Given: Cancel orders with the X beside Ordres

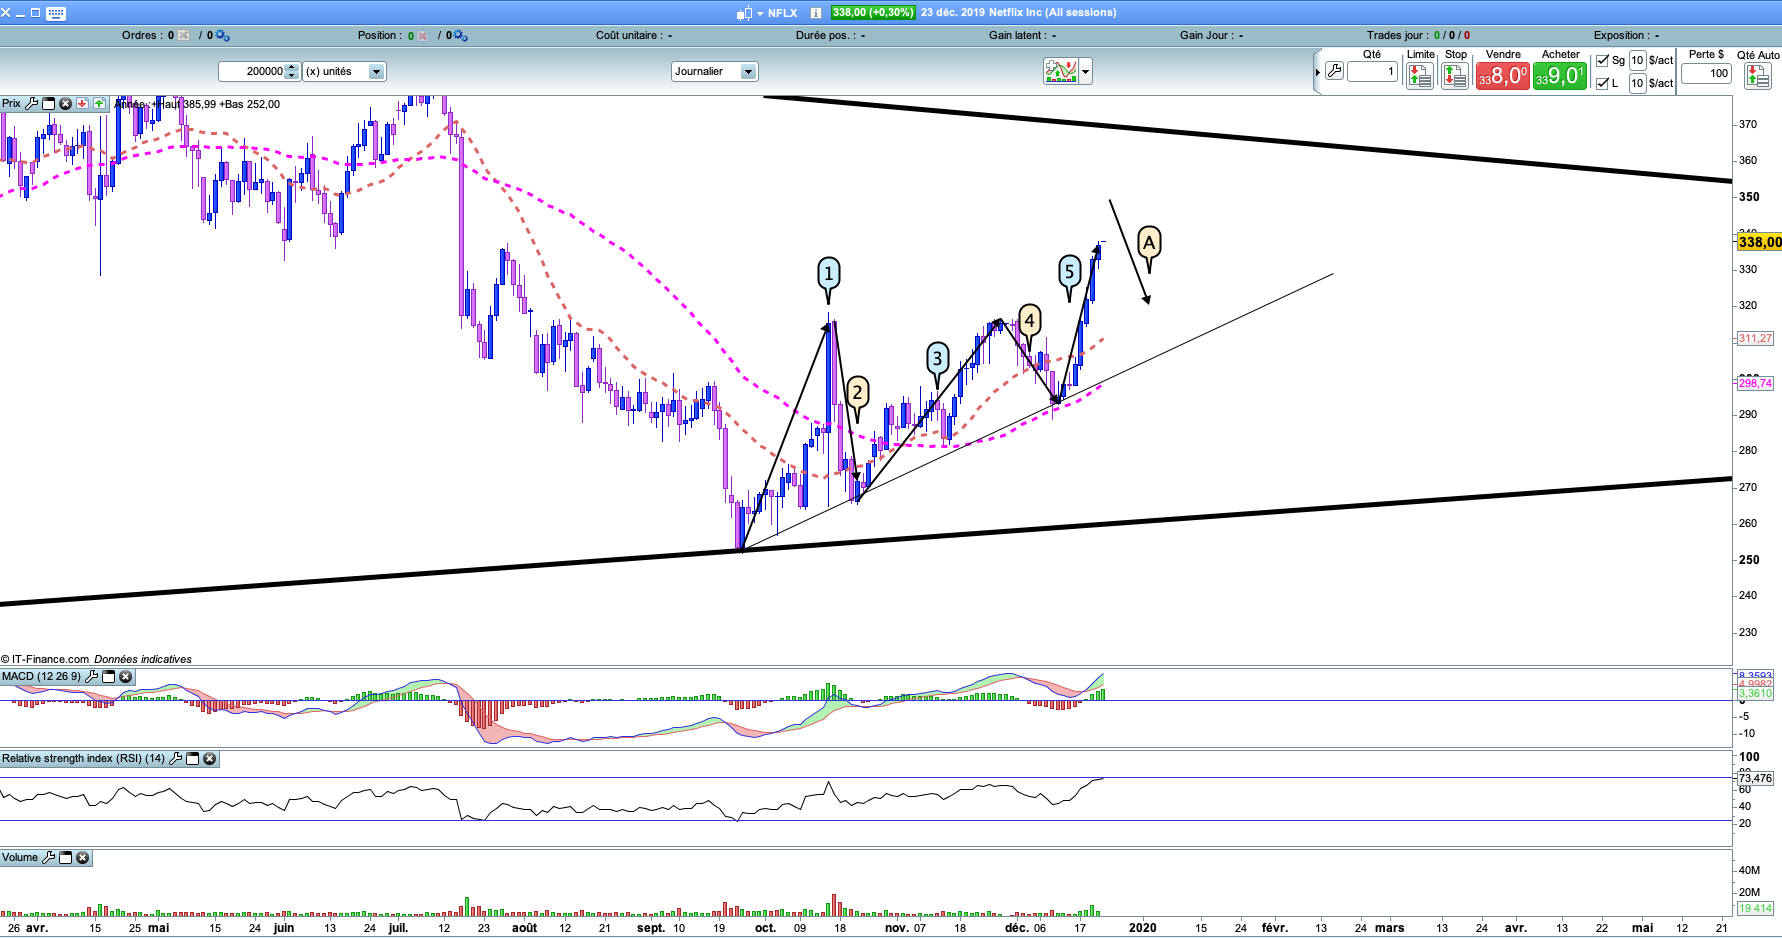Looking at the screenshot, I should pyautogui.click(x=184, y=35).
